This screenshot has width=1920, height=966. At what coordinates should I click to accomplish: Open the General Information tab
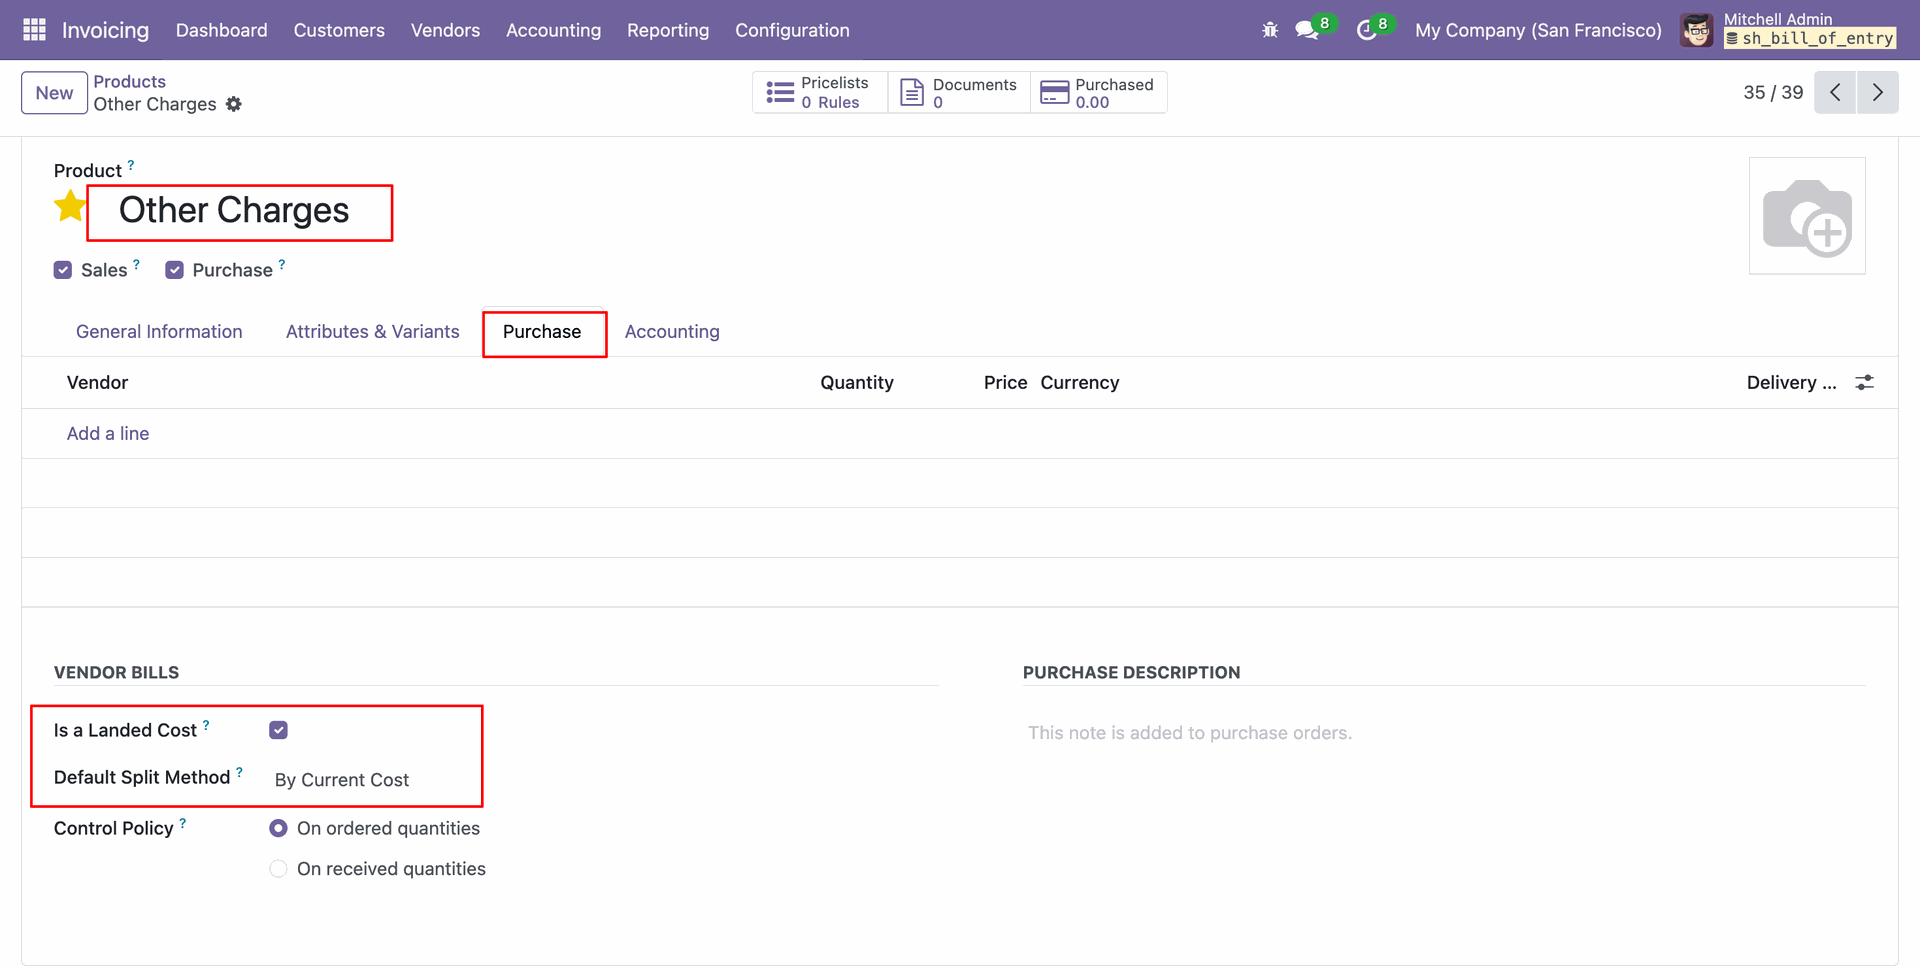click(x=159, y=332)
